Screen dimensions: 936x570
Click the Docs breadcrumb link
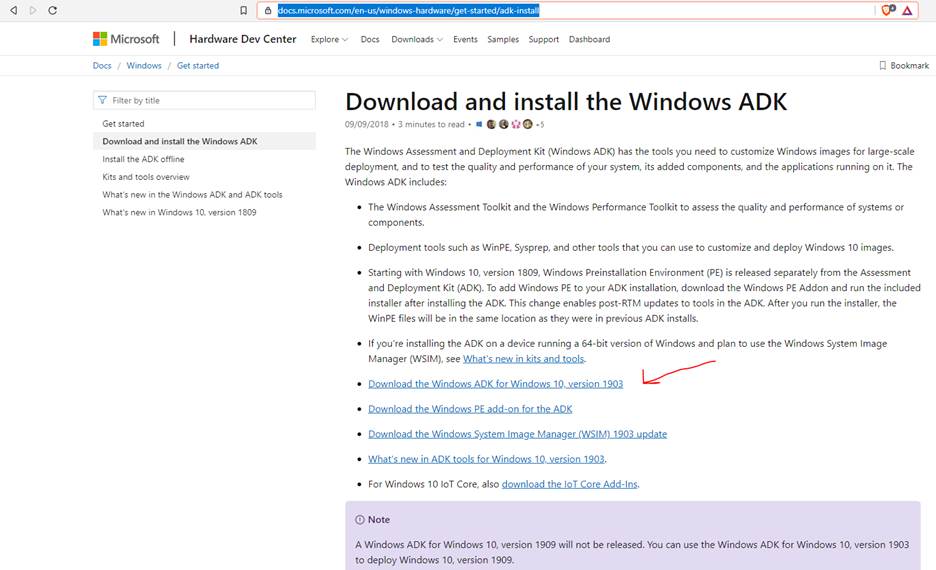(102, 66)
